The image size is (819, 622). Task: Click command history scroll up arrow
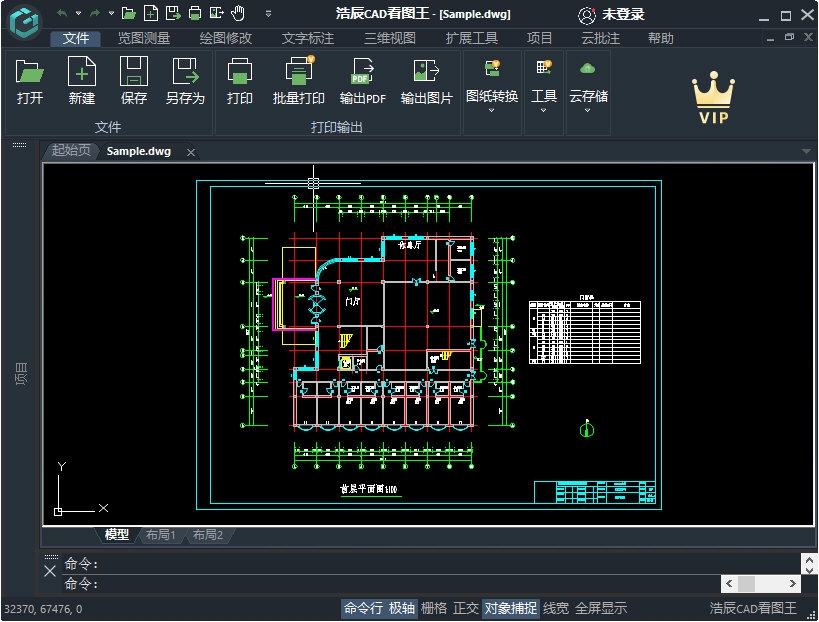[x=809, y=560]
